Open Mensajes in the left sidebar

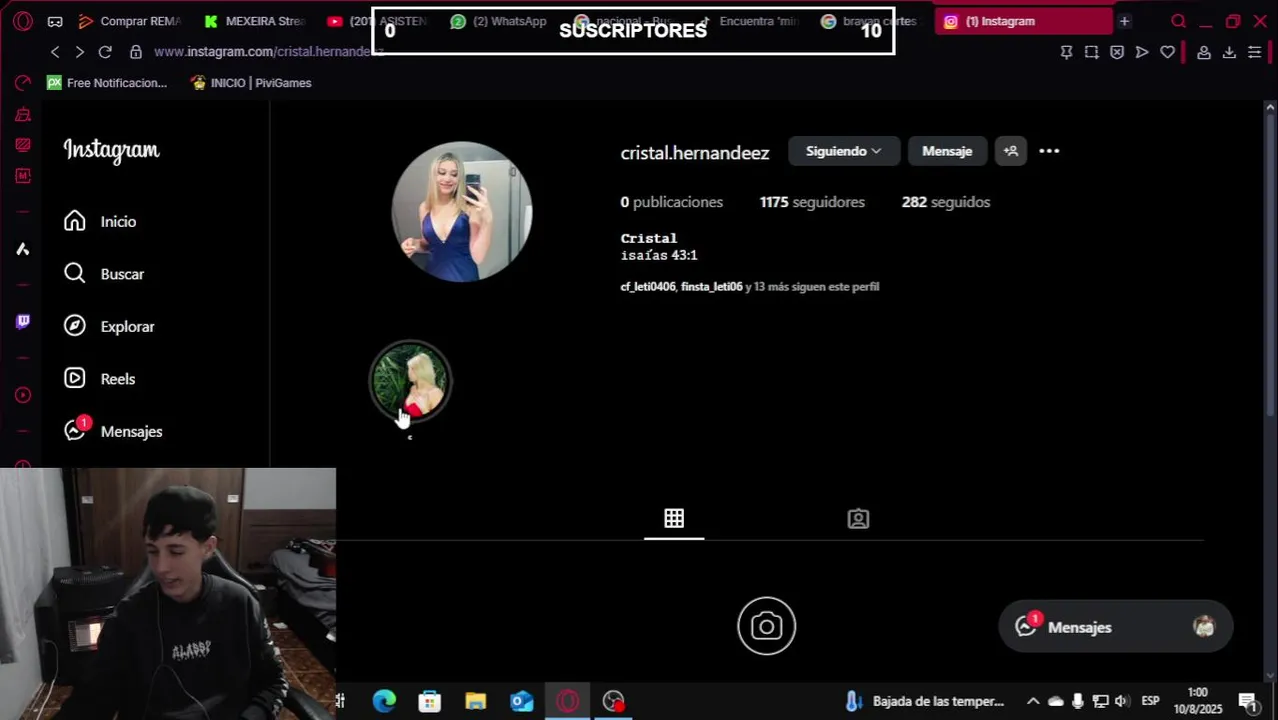[x=112, y=431]
